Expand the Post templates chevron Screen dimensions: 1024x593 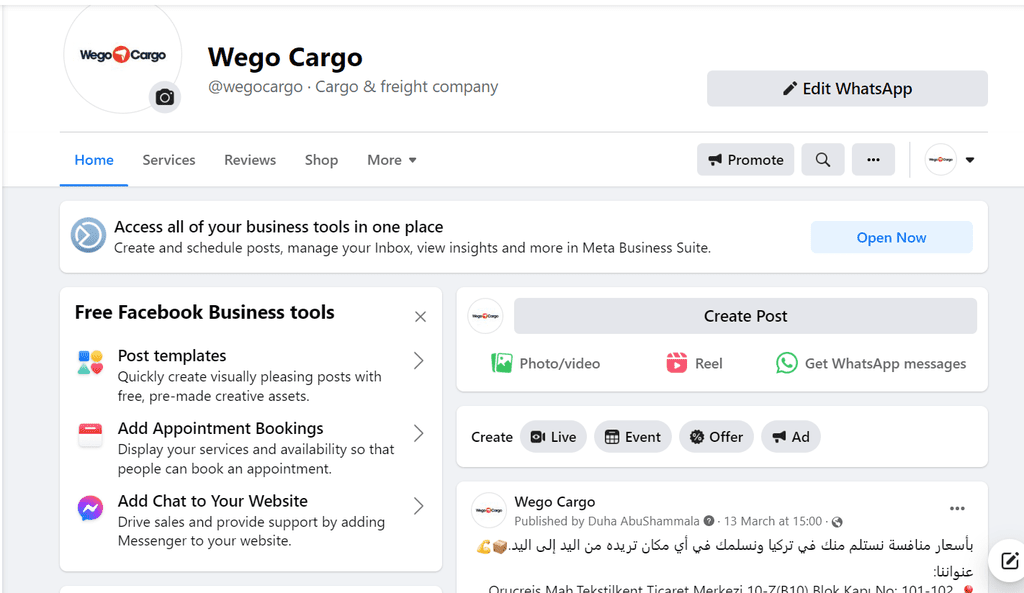coord(419,361)
